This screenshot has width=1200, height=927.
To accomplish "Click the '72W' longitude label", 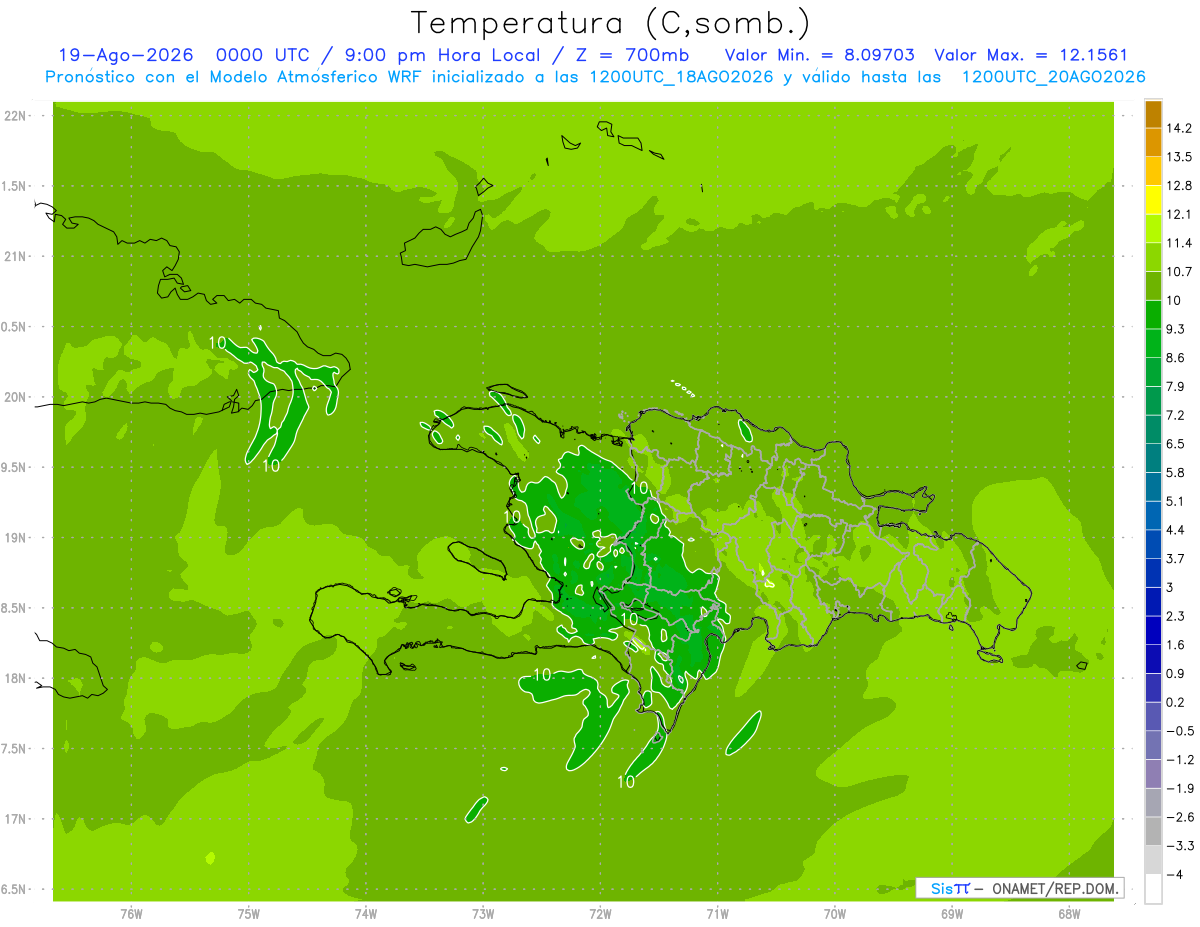I will [600, 913].
